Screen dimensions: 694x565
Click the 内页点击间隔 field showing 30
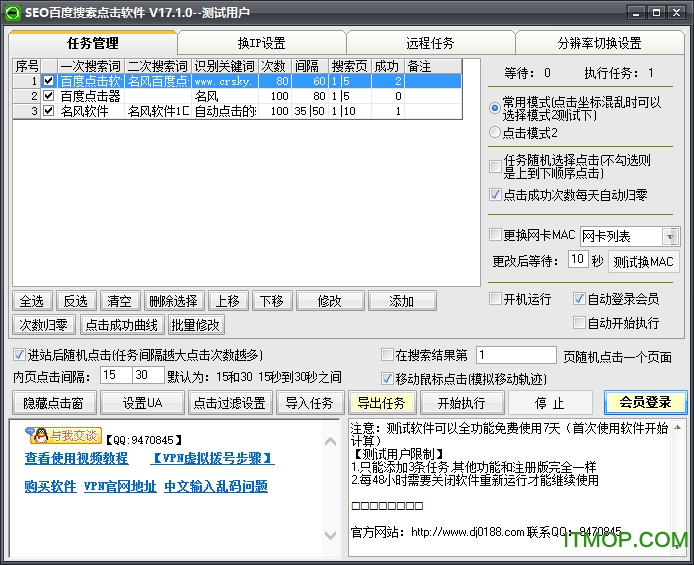coord(148,375)
